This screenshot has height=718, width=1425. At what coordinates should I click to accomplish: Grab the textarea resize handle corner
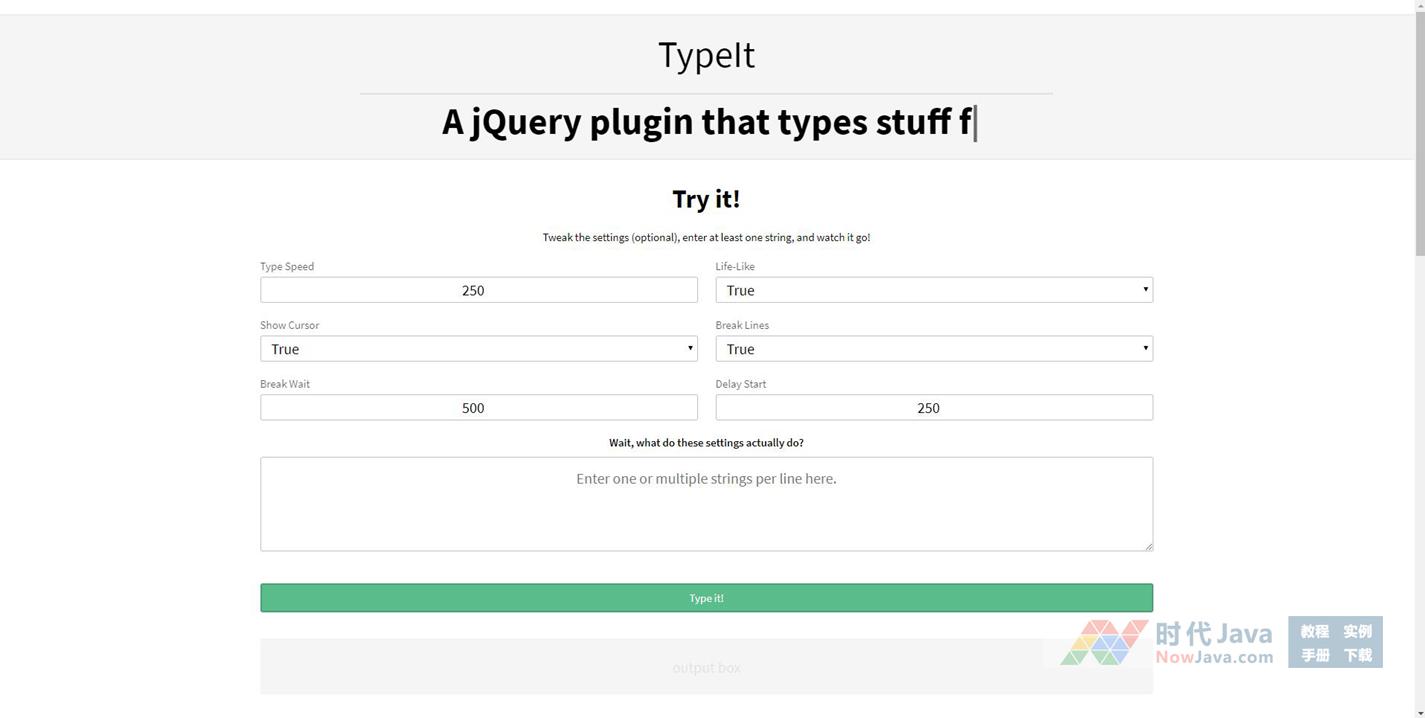click(1148, 546)
